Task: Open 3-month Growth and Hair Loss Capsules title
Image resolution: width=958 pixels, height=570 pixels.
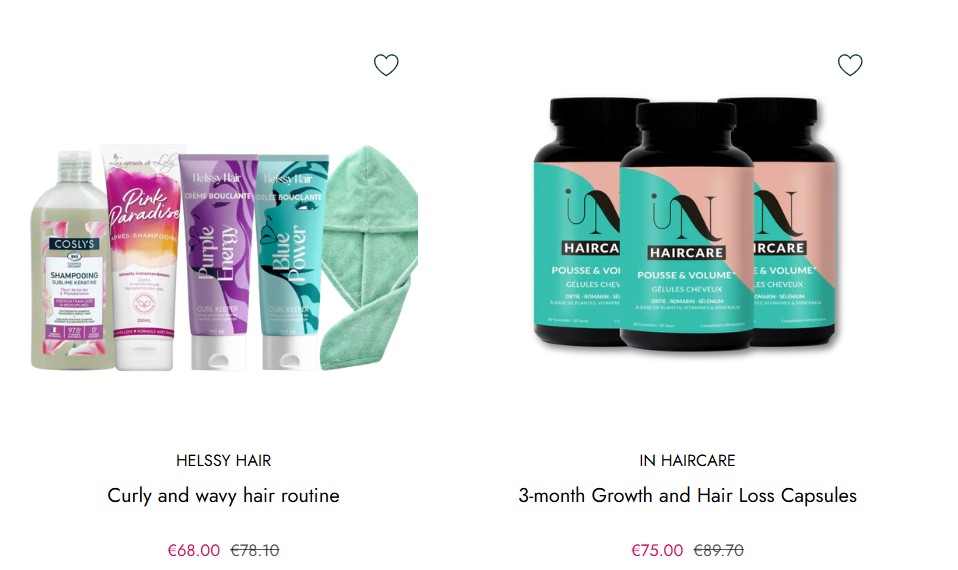Action: coord(687,495)
